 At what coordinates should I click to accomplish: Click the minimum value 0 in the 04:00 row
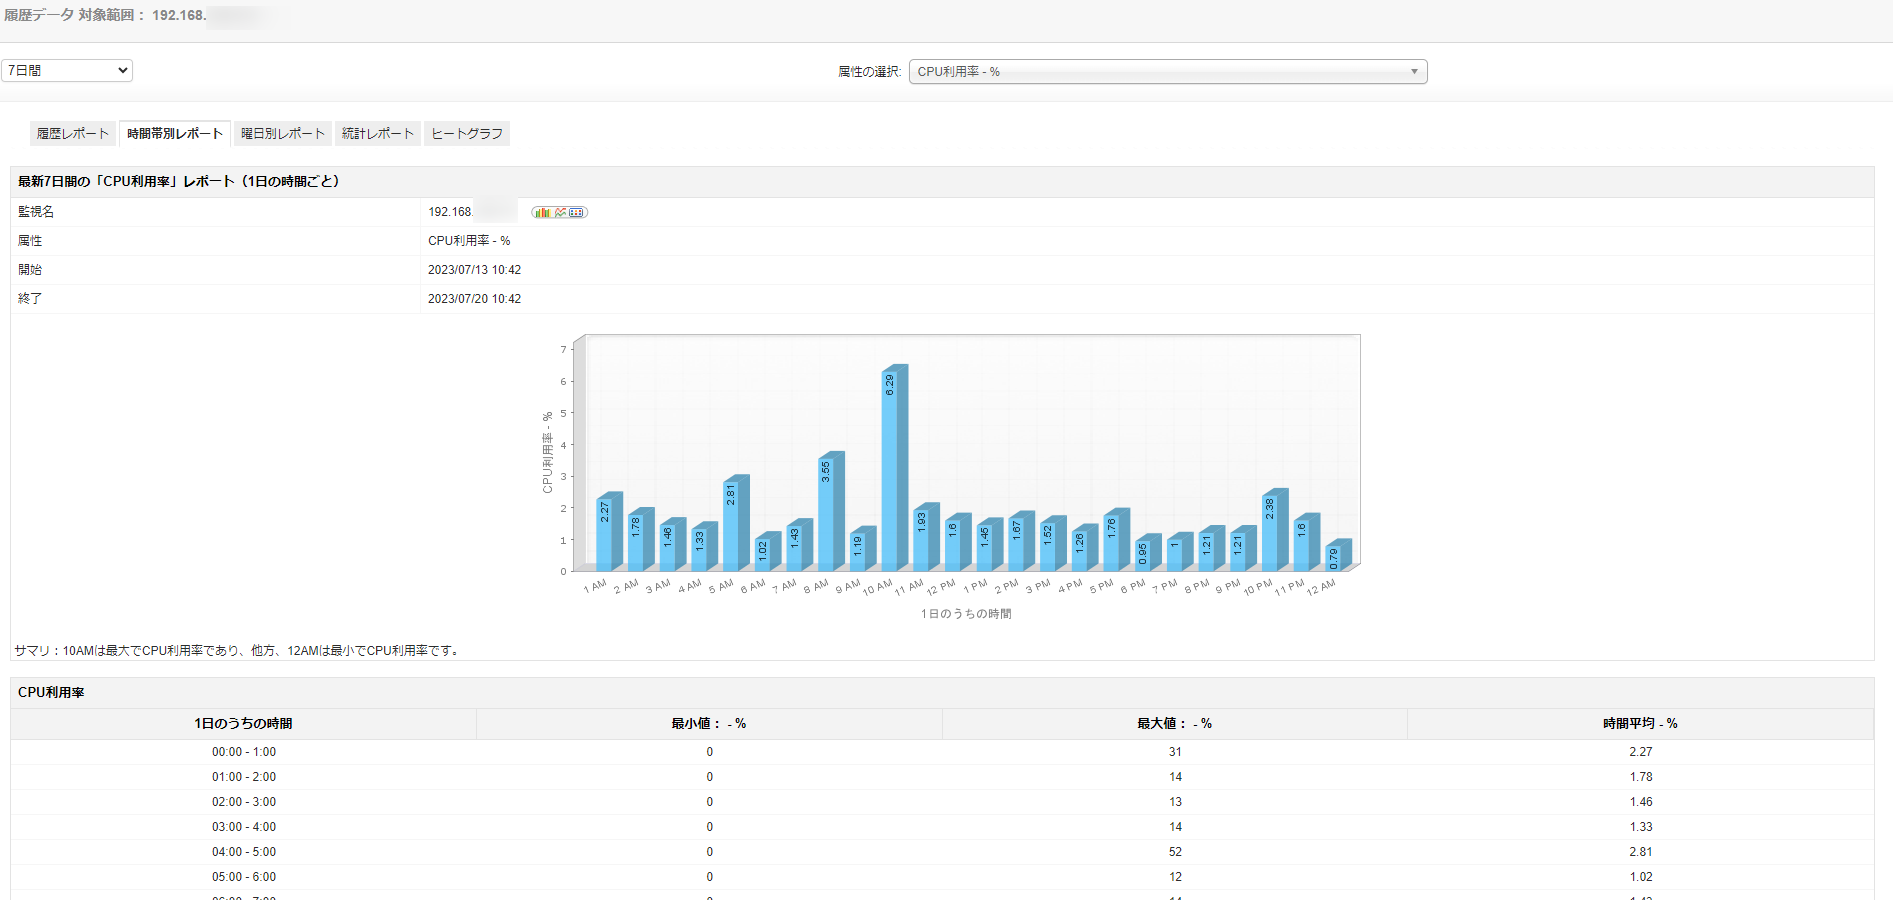point(710,852)
